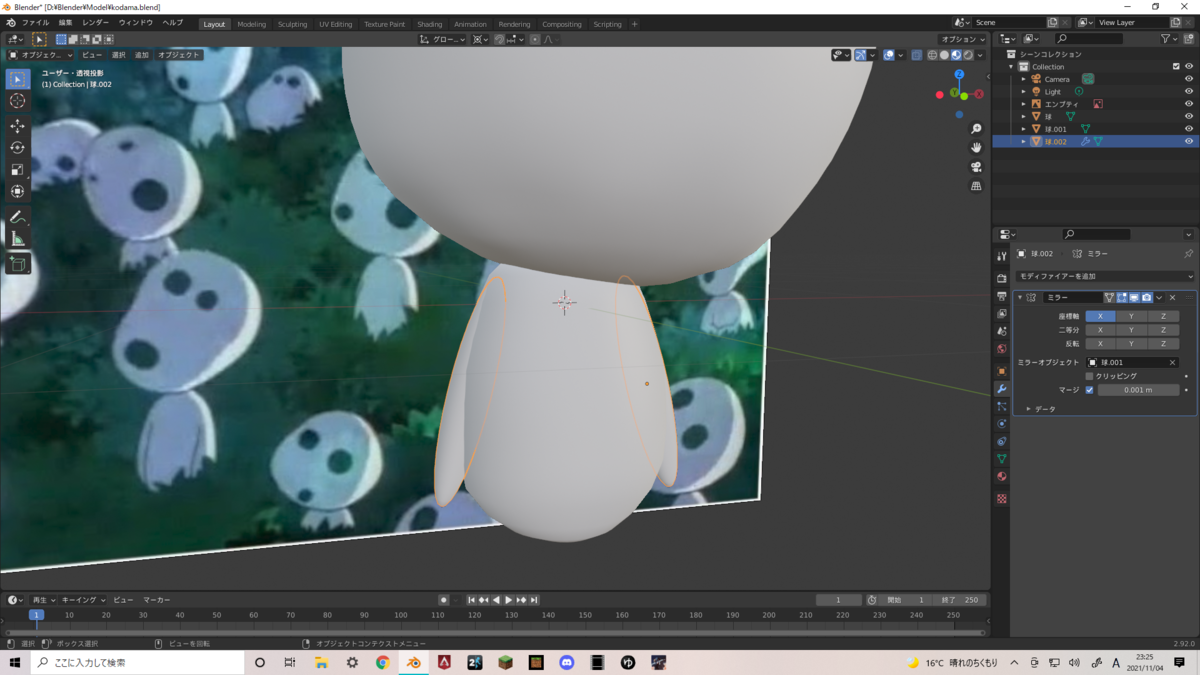Select the Add Cube tool
Viewport: 1200px width, 675px height.
click(x=18, y=264)
